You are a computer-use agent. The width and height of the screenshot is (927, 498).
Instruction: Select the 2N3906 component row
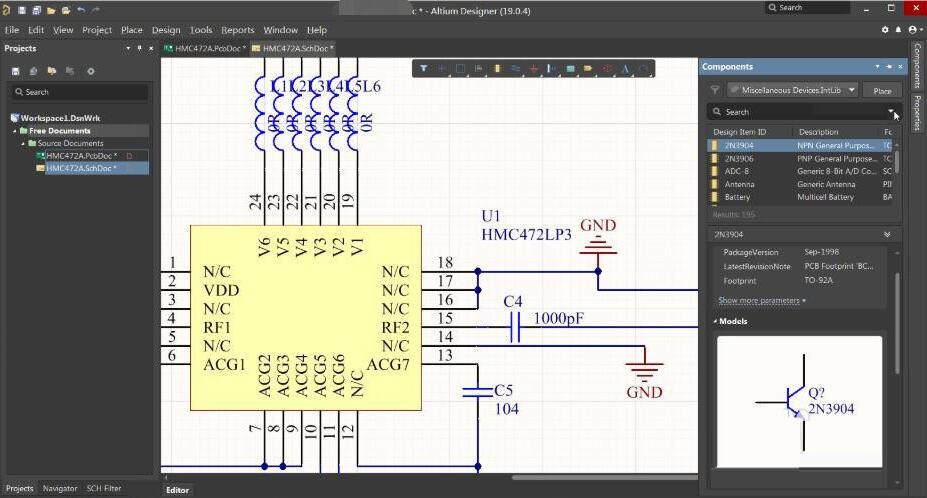click(x=802, y=159)
